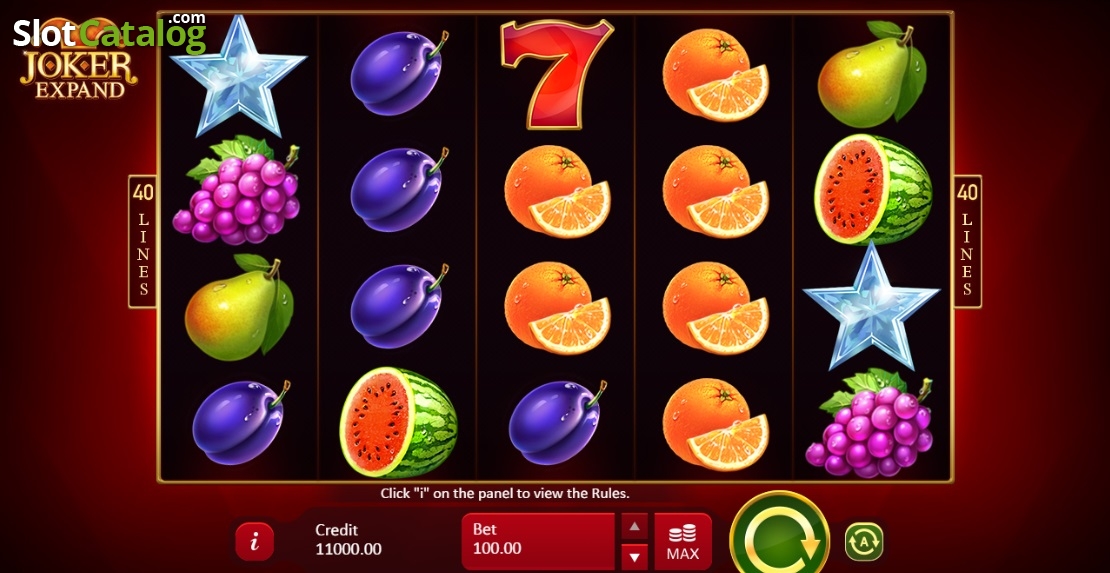Start the green spin button
Image resolution: width=1110 pixels, height=573 pixels.
779,535
